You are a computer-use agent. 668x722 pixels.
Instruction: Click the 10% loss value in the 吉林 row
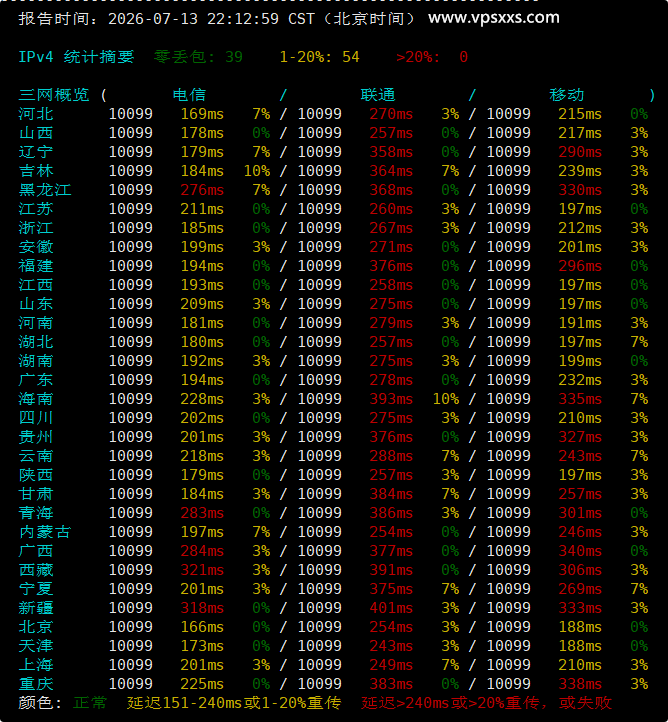coord(257,171)
